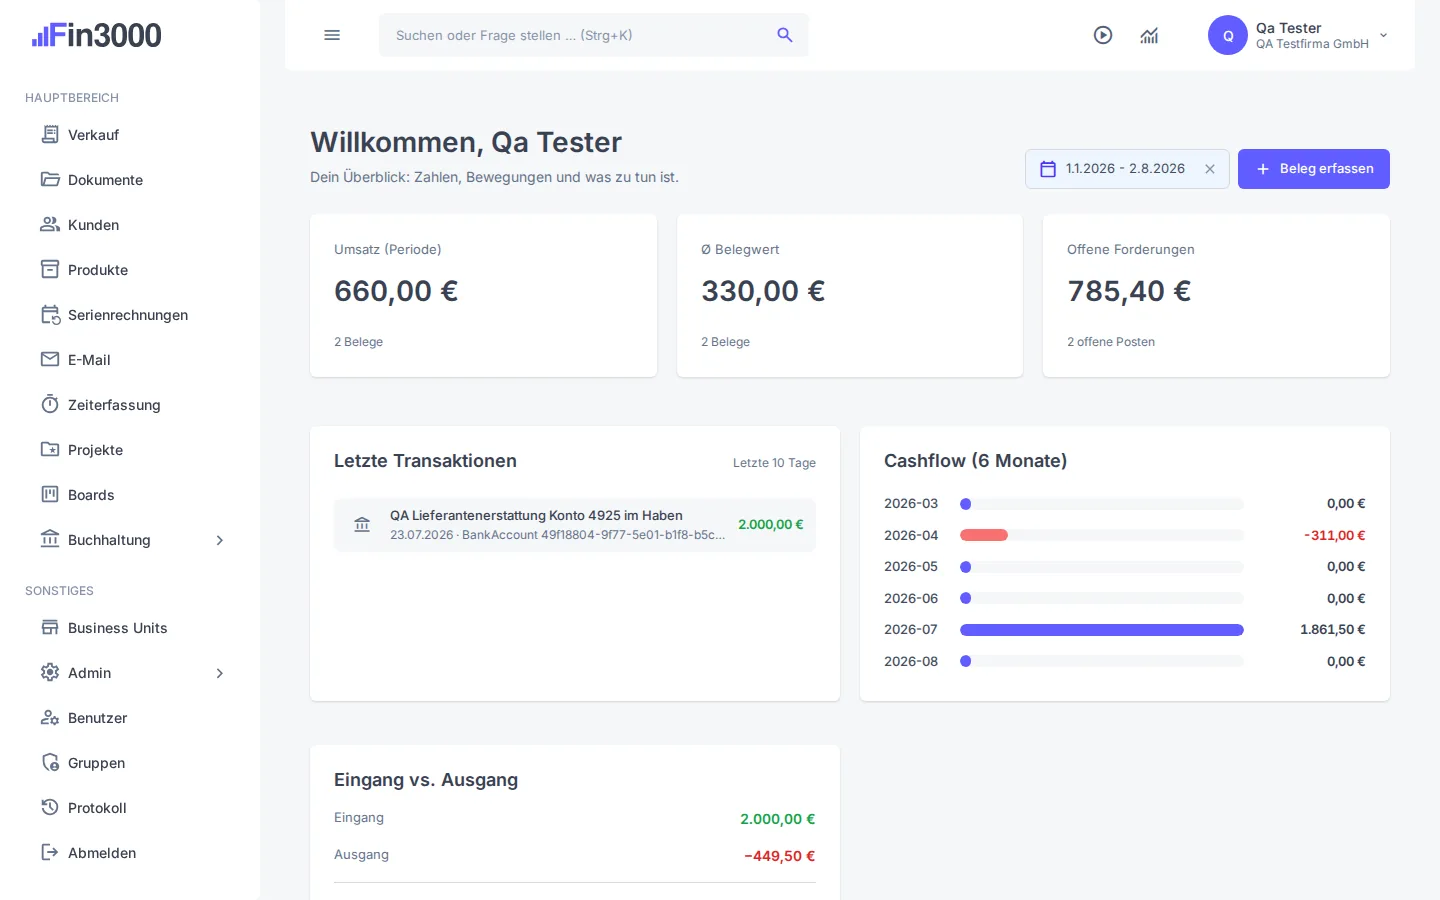Click the calendar icon in date range
The width and height of the screenshot is (1440, 900).
pyautogui.click(x=1048, y=169)
